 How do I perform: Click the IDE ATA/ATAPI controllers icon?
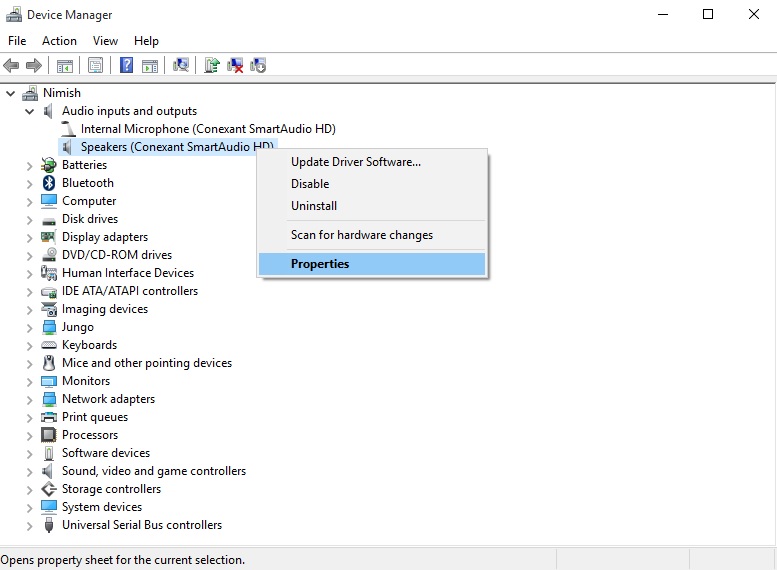pyautogui.click(x=49, y=292)
